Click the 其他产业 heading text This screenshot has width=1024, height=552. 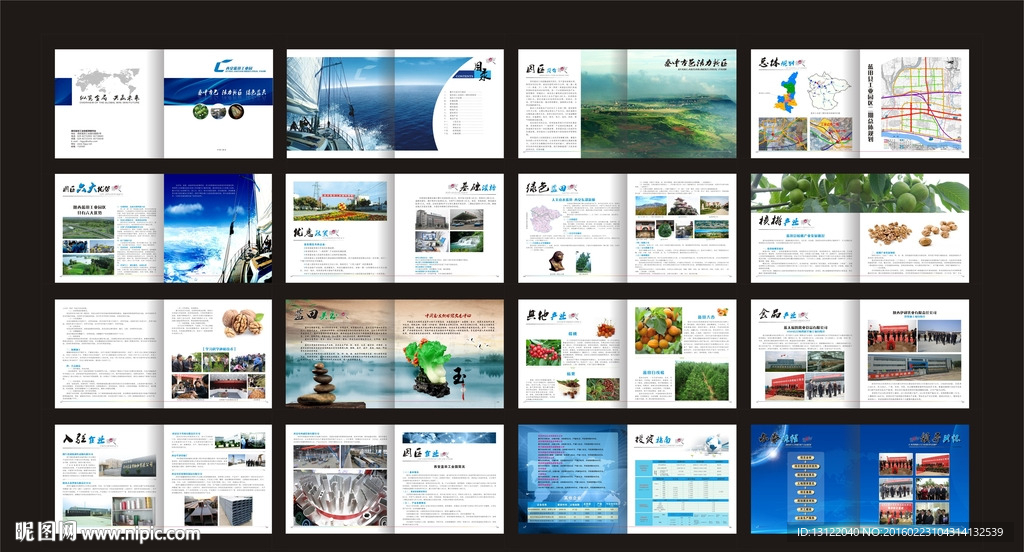[547, 315]
